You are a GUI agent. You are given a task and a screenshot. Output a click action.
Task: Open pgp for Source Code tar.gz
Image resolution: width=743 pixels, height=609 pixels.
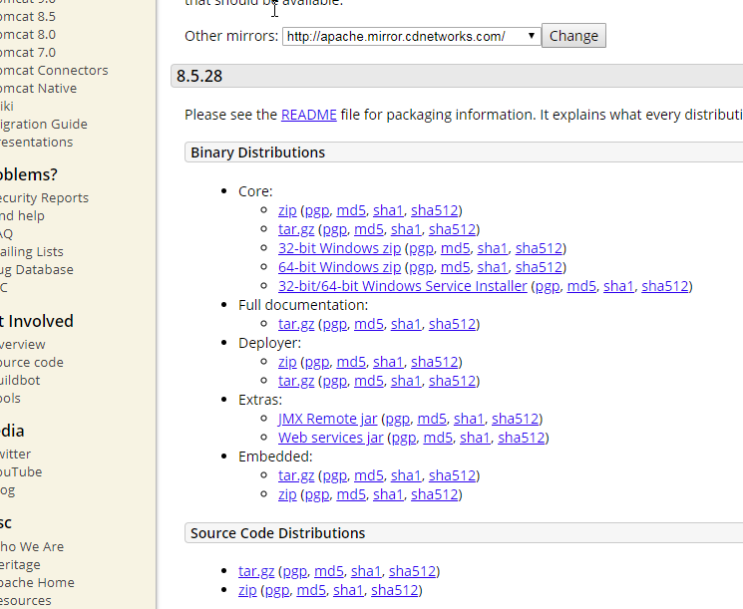click(295, 571)
